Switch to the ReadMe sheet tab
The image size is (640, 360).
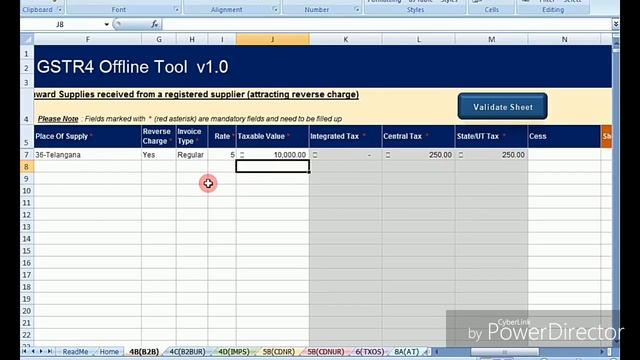coord(76,351)
